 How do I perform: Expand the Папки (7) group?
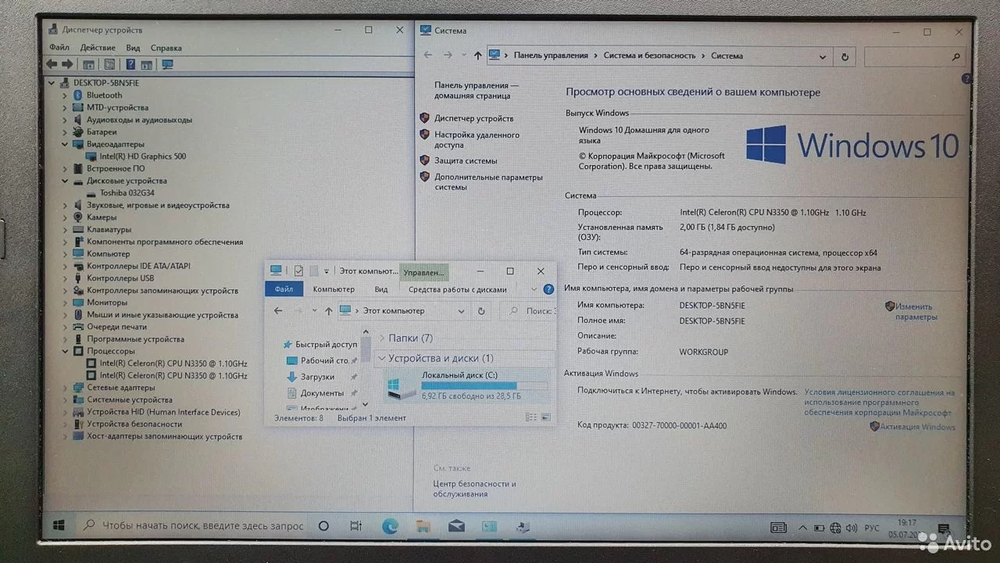pos(382,338)
